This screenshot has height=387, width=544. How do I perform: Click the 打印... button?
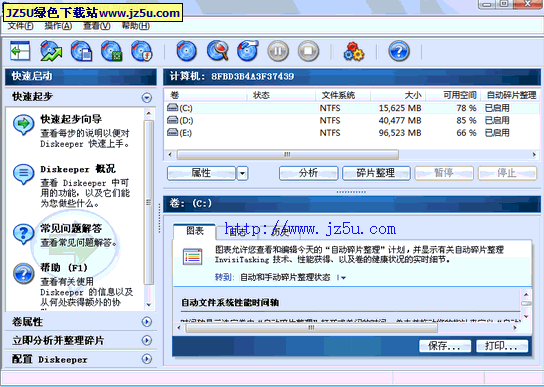[x=502, y=346]
